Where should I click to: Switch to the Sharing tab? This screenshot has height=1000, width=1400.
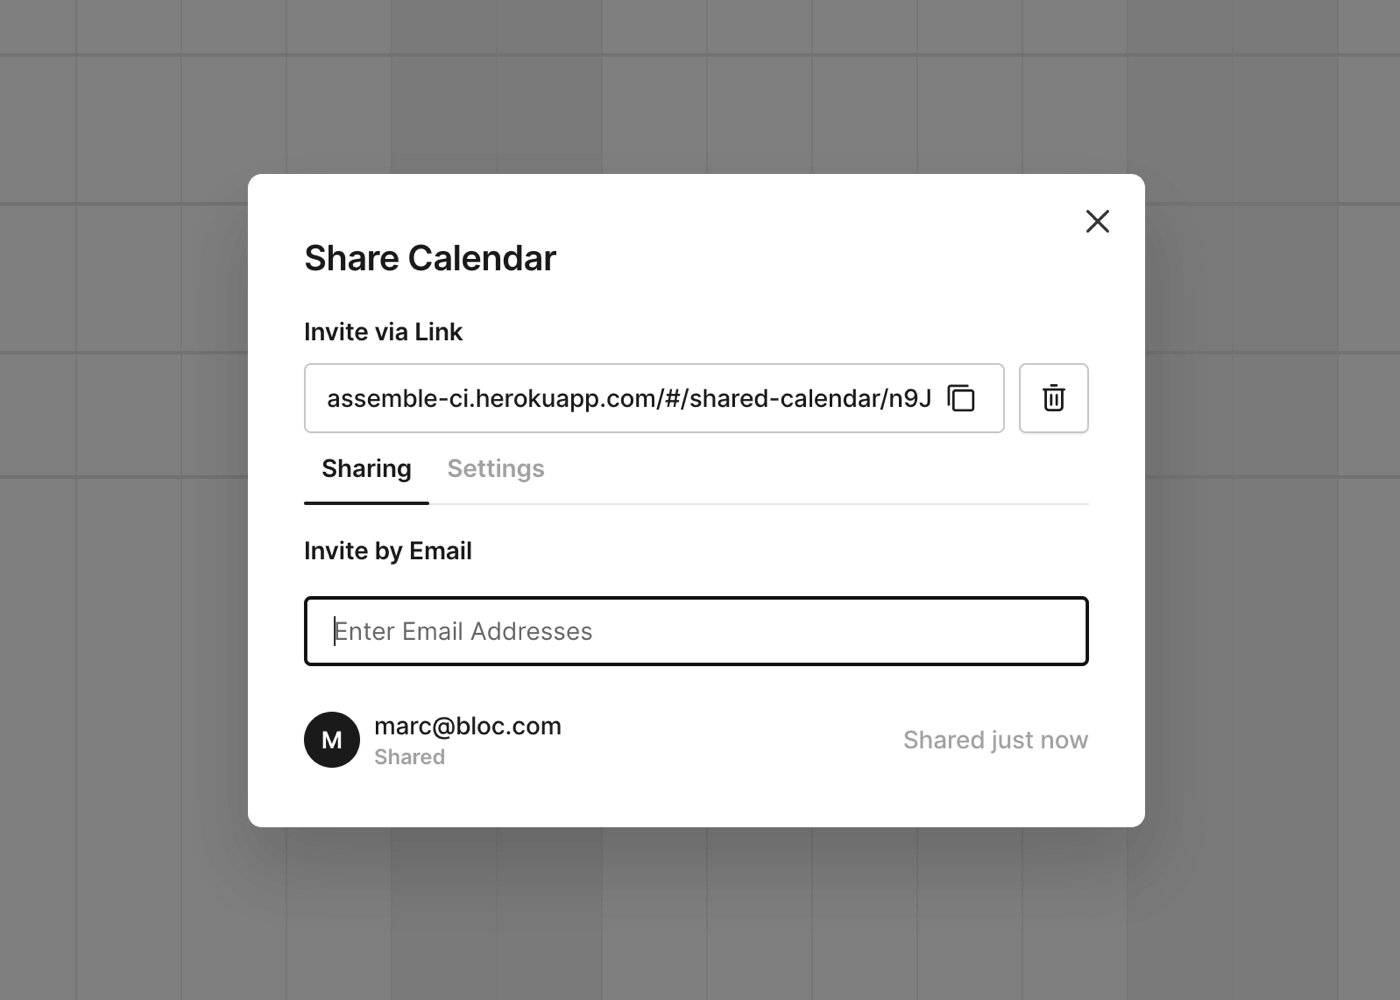pos(366,469)
